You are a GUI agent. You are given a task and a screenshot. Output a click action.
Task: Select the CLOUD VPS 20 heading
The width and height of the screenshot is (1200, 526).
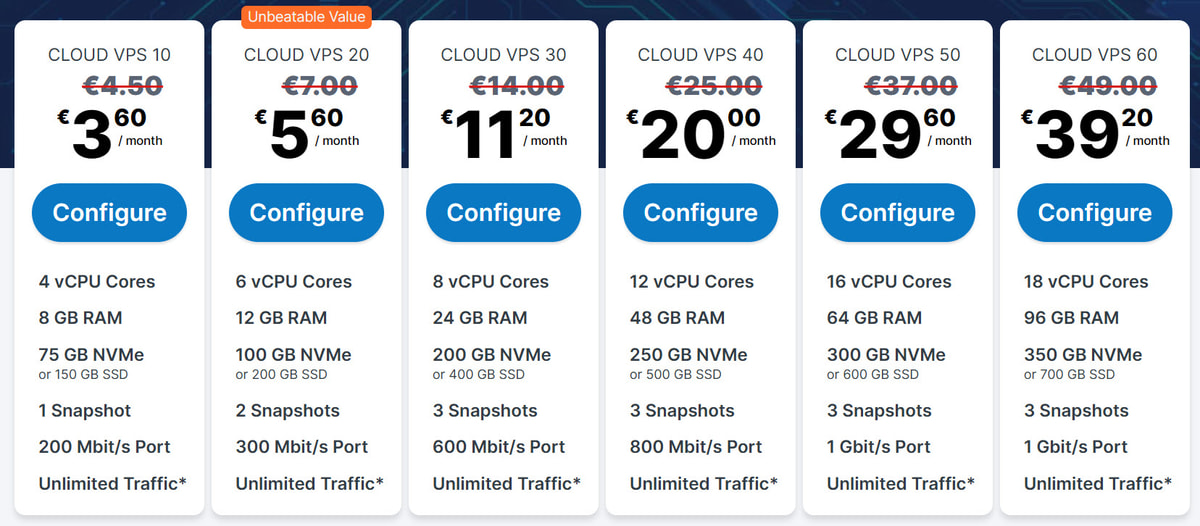pyautogui.click(x=306, y=55)
